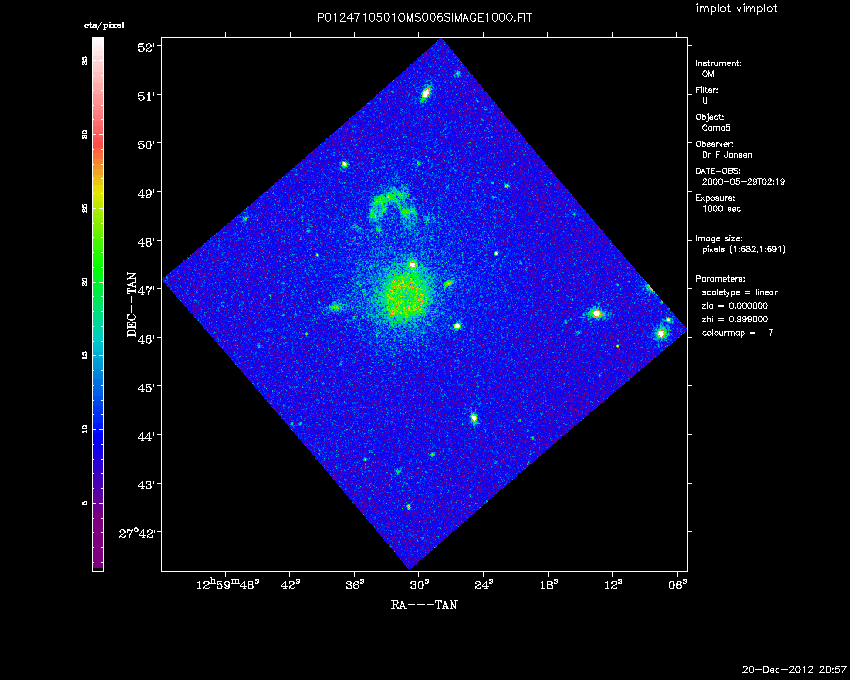Click the 36s right ascension label
Screen dimensions: 850x680
356,585
